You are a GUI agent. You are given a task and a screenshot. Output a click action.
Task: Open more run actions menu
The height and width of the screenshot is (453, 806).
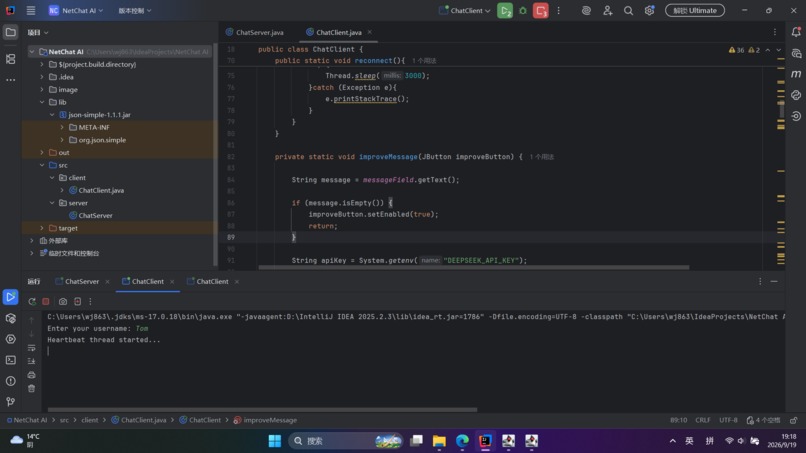coord(559,10)
